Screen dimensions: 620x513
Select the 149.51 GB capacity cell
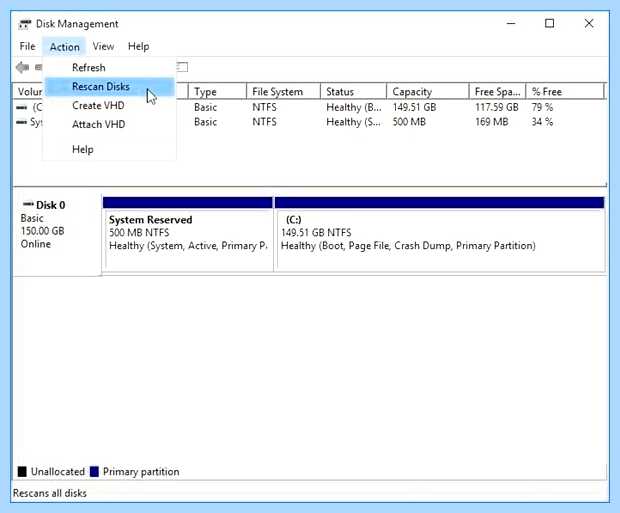(414, 108)
